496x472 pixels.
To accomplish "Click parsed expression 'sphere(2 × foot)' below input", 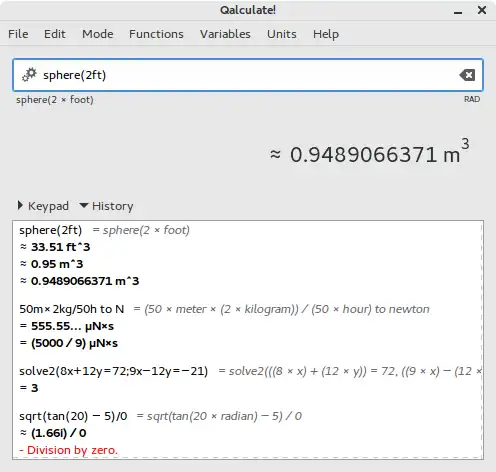I will pos(55,100).
